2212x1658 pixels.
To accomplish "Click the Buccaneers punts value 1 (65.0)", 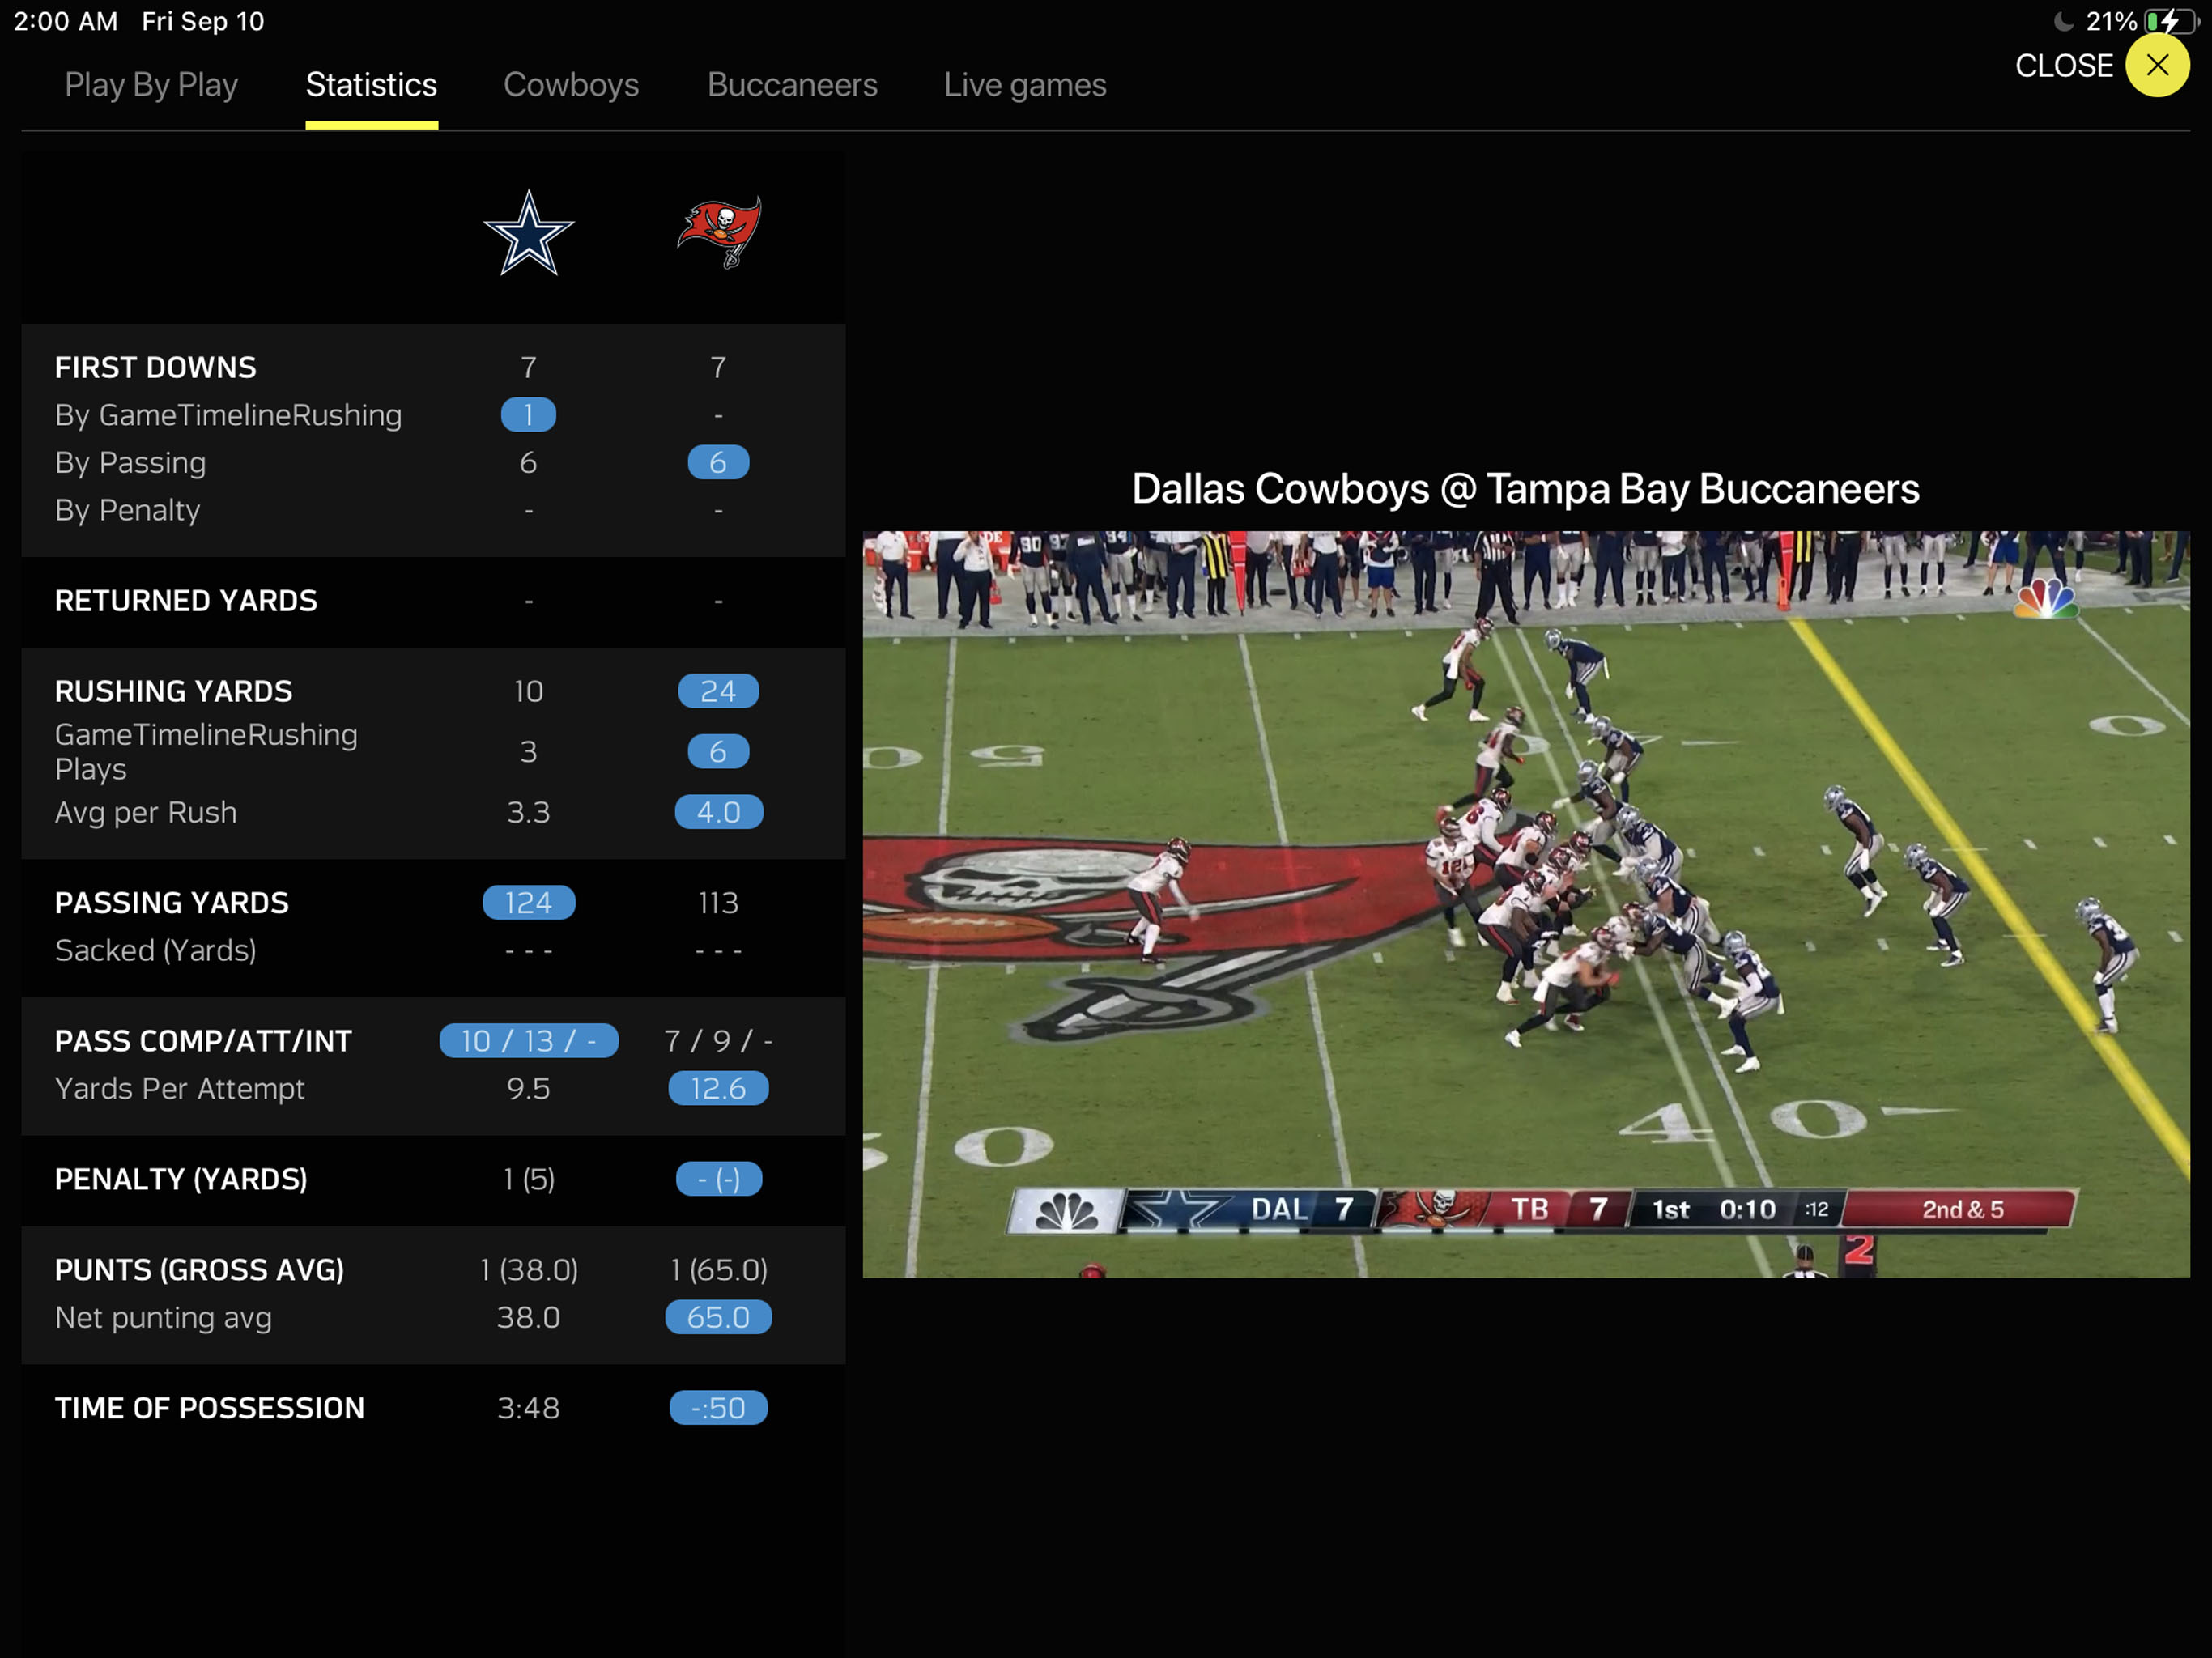I will tap(718, 1270).
